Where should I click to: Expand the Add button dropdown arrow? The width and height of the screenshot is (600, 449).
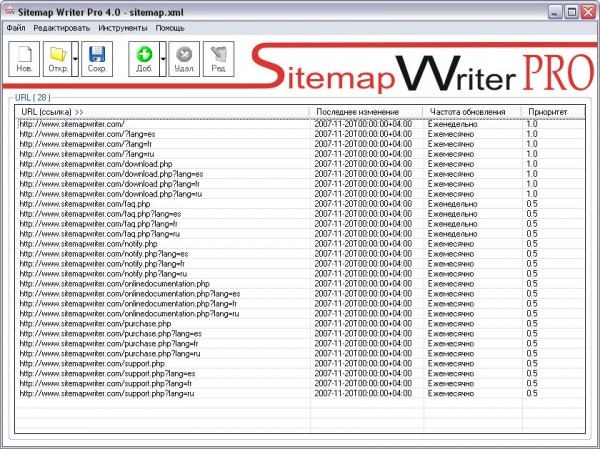click(x=163, y=59)
